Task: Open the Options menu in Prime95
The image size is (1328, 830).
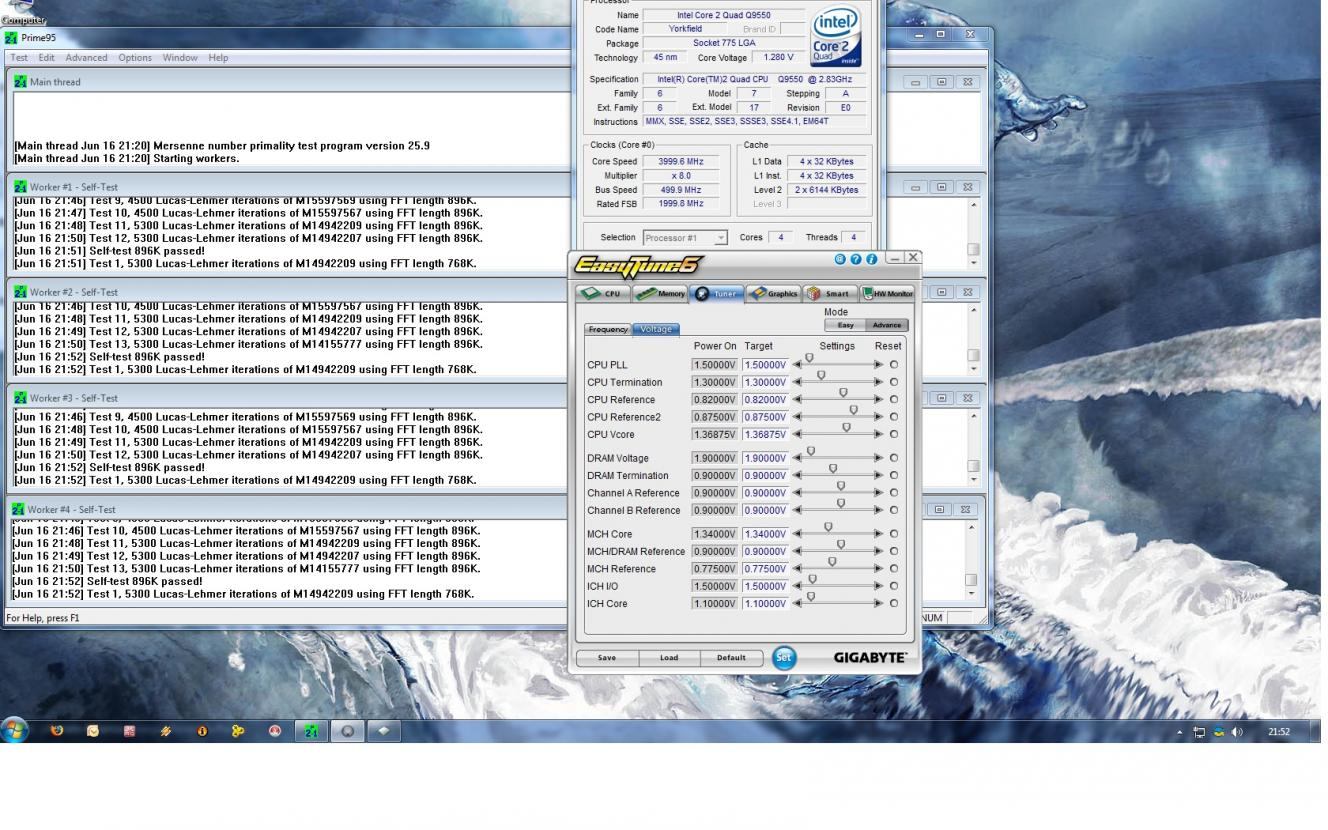Action: (135, 58)
